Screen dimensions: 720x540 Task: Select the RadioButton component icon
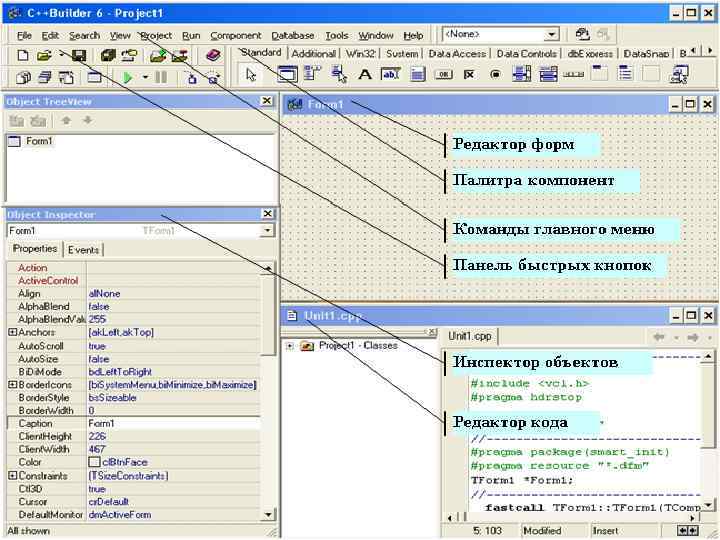[x=495, y=74]
